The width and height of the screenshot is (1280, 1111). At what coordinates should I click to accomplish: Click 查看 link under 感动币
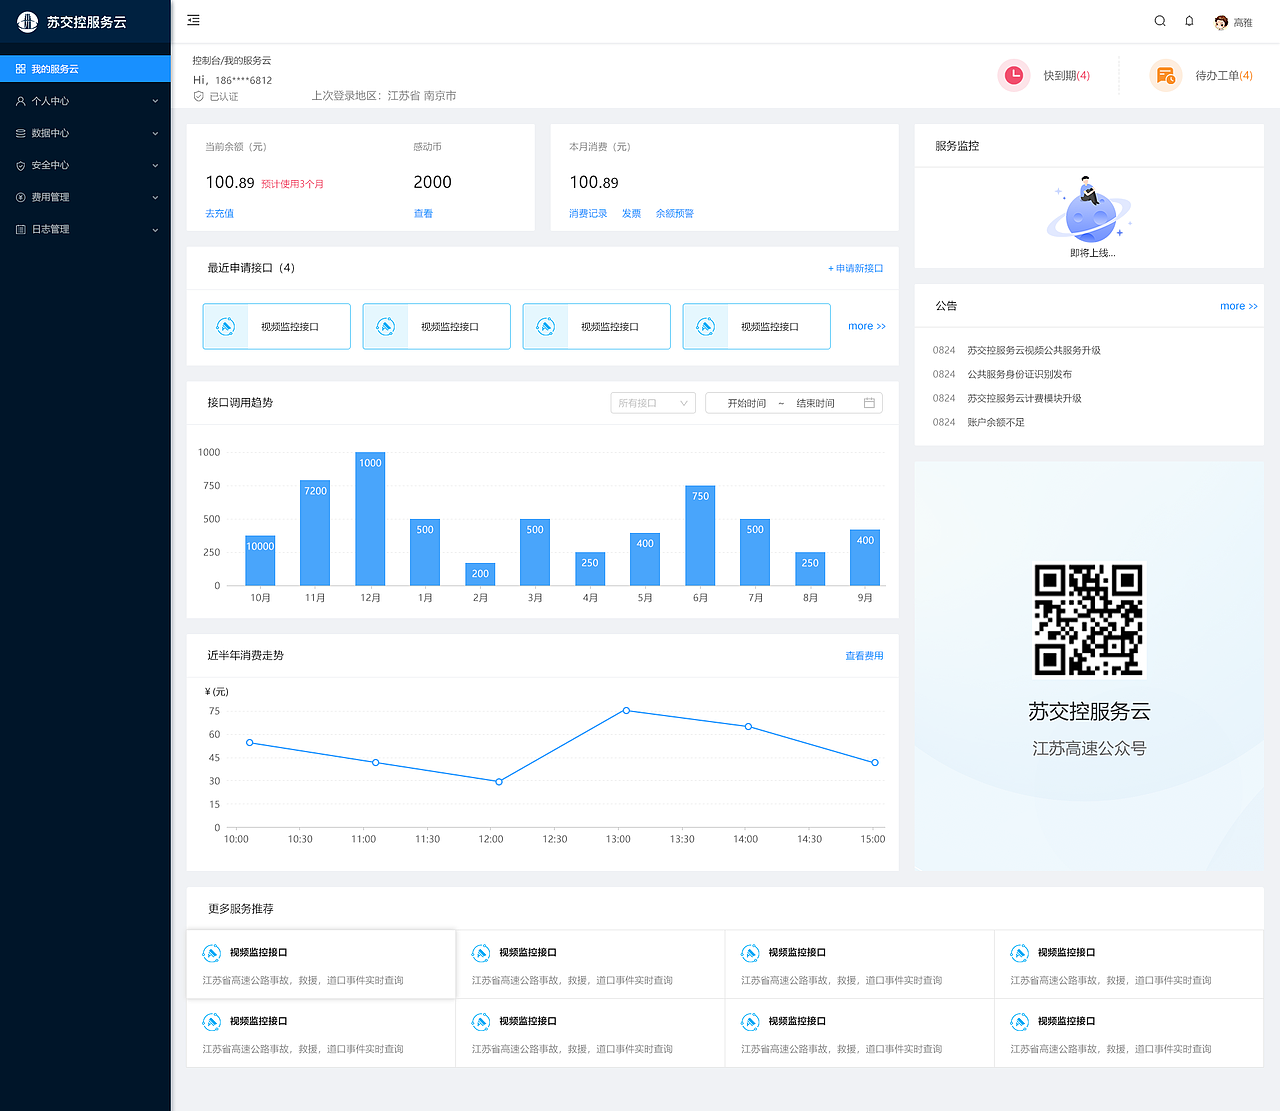423,213
